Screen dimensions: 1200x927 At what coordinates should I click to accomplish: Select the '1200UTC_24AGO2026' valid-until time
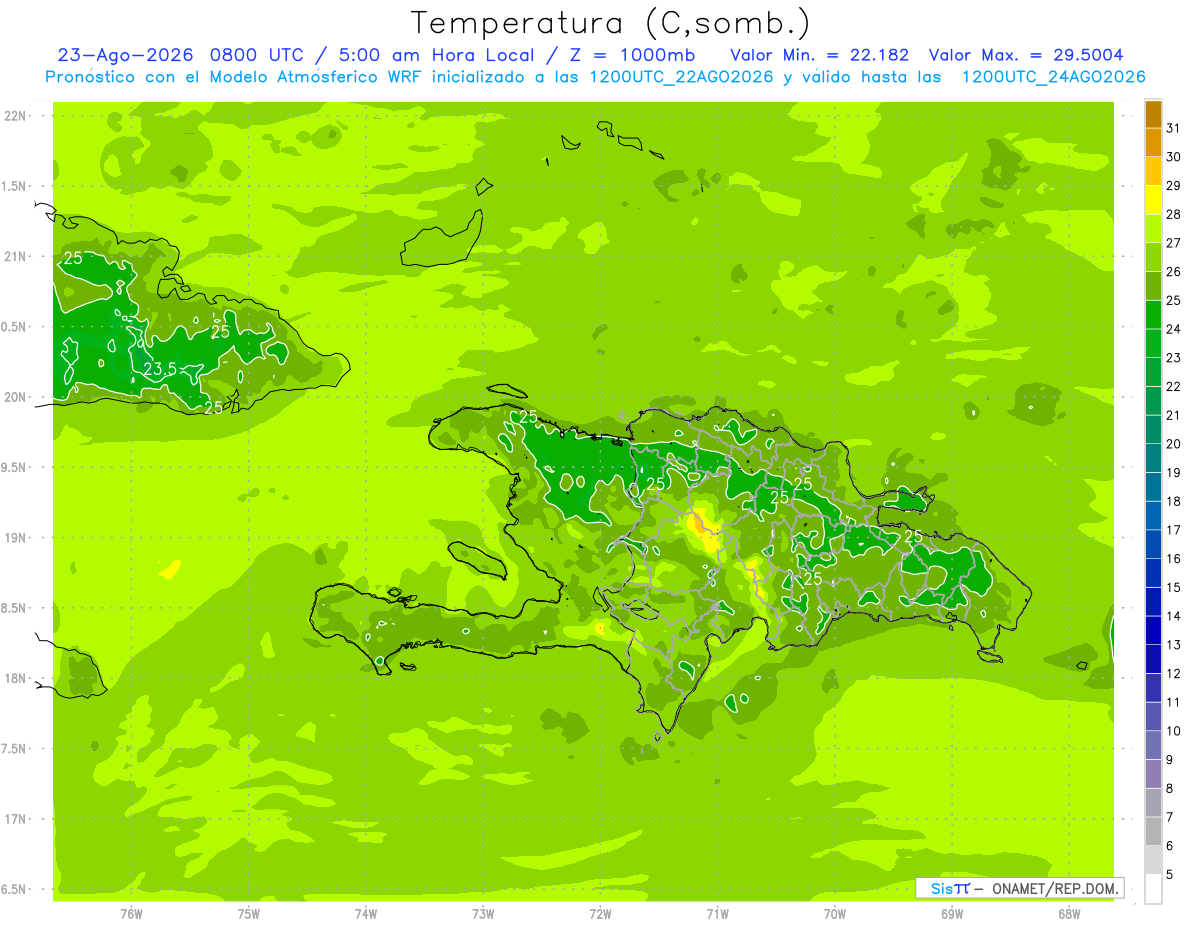point(1053,77)
